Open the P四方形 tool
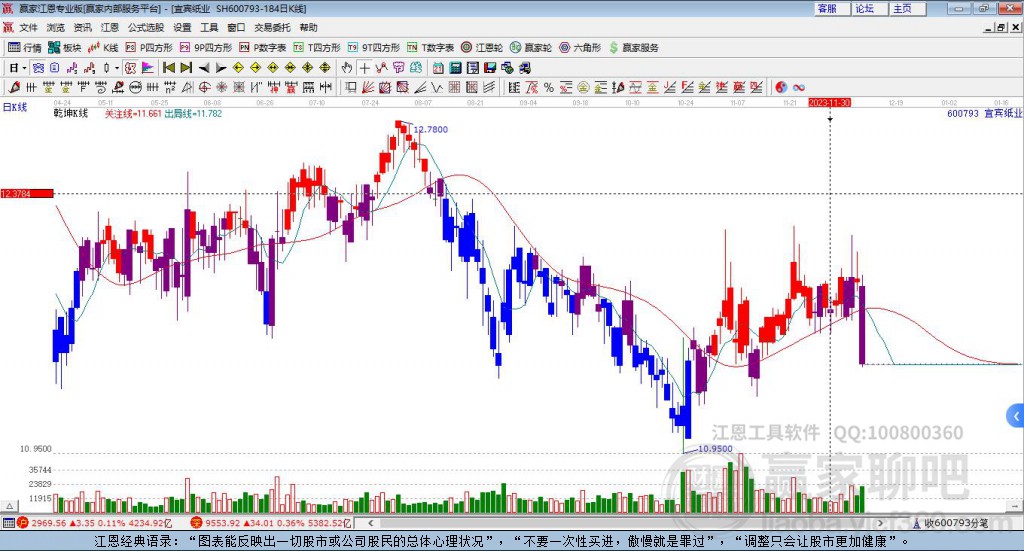Image resolution: width=1024 pixels, height=551 pixels. click(x=149, y=48)
